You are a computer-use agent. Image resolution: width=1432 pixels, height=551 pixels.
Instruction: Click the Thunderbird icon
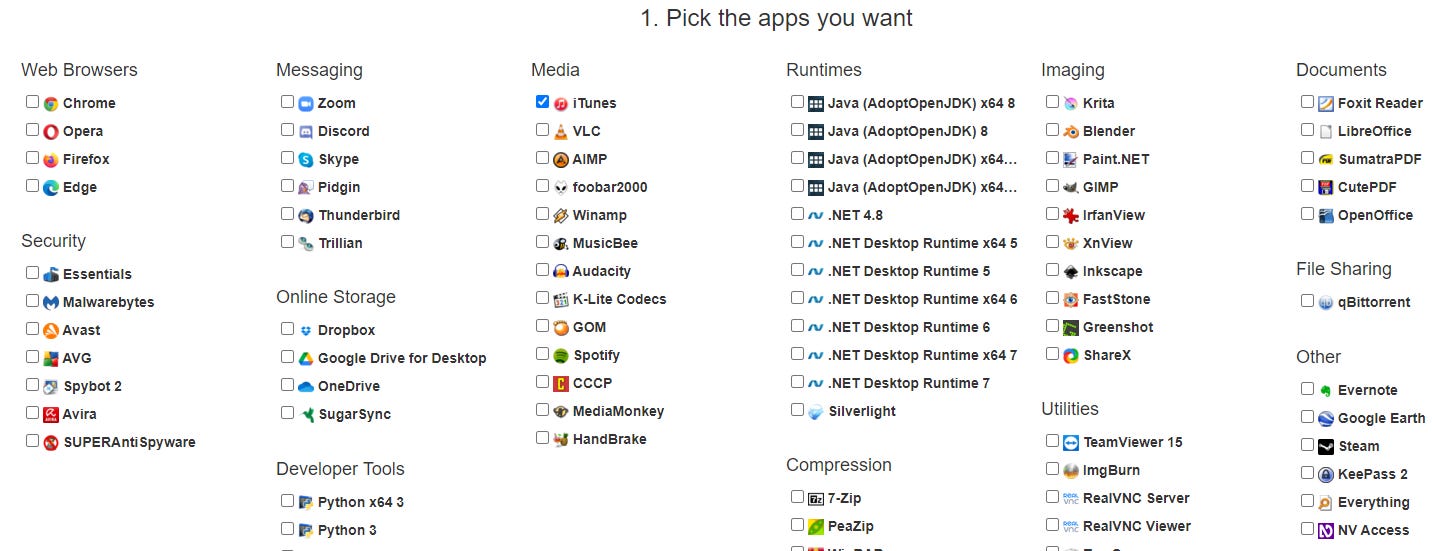click(306, 215)
